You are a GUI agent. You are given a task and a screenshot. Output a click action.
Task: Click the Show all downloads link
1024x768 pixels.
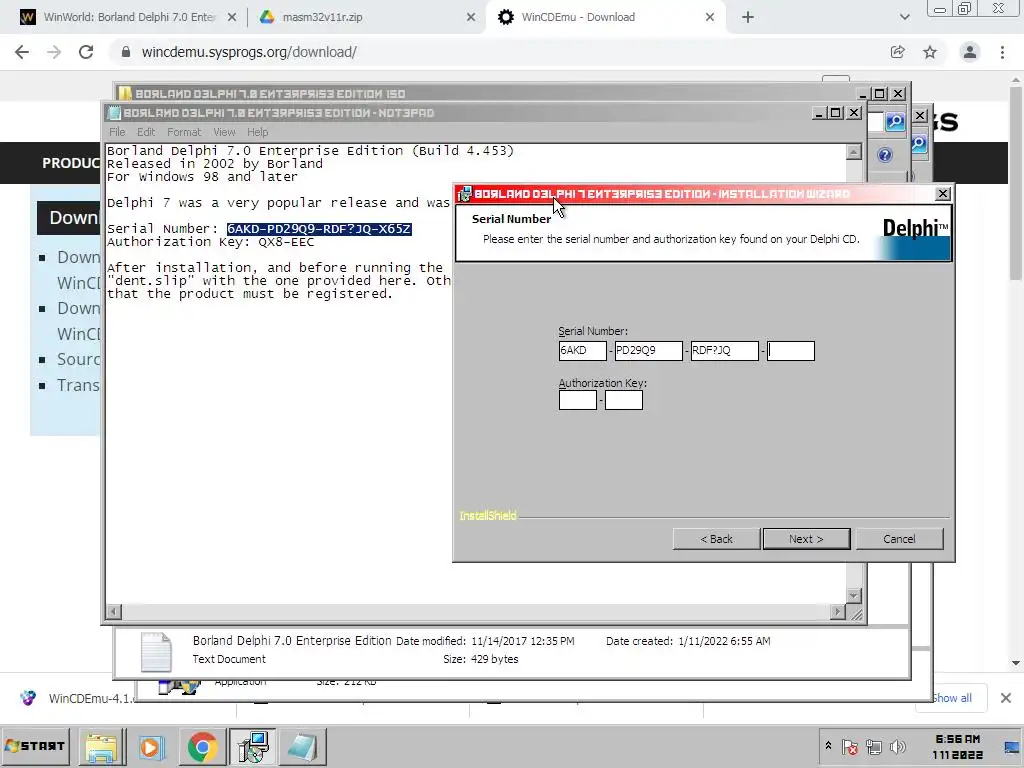[952, 698]
